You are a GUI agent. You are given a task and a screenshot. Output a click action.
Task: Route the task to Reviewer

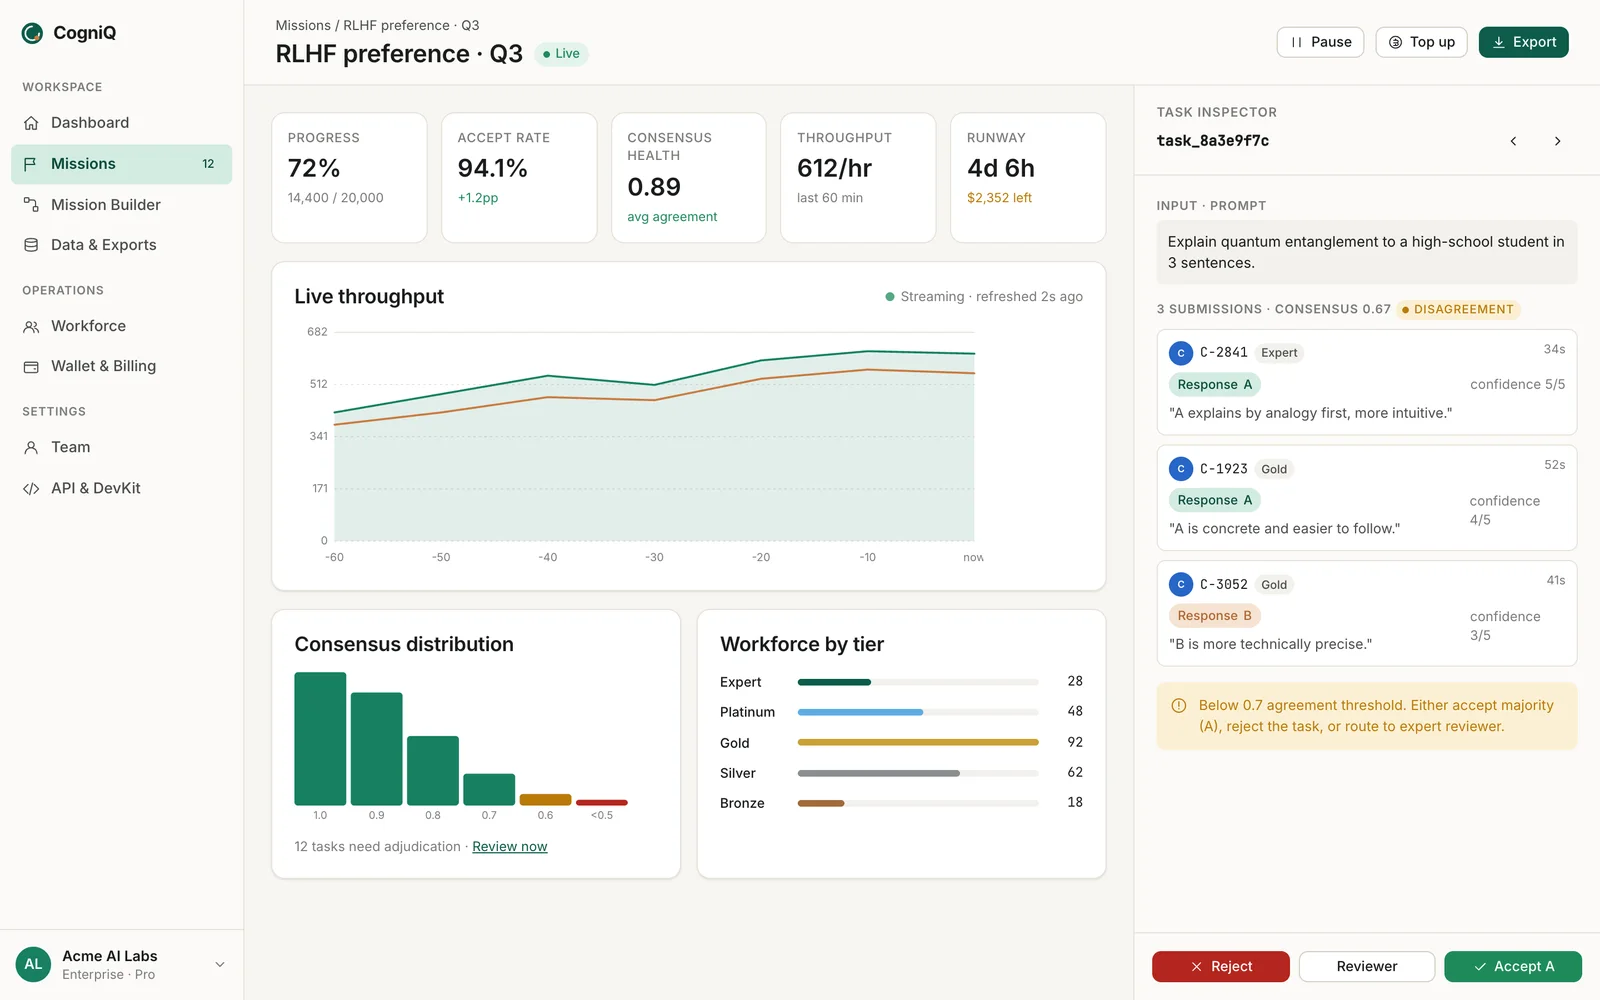pyautogui.click(x=1367, y=967)
